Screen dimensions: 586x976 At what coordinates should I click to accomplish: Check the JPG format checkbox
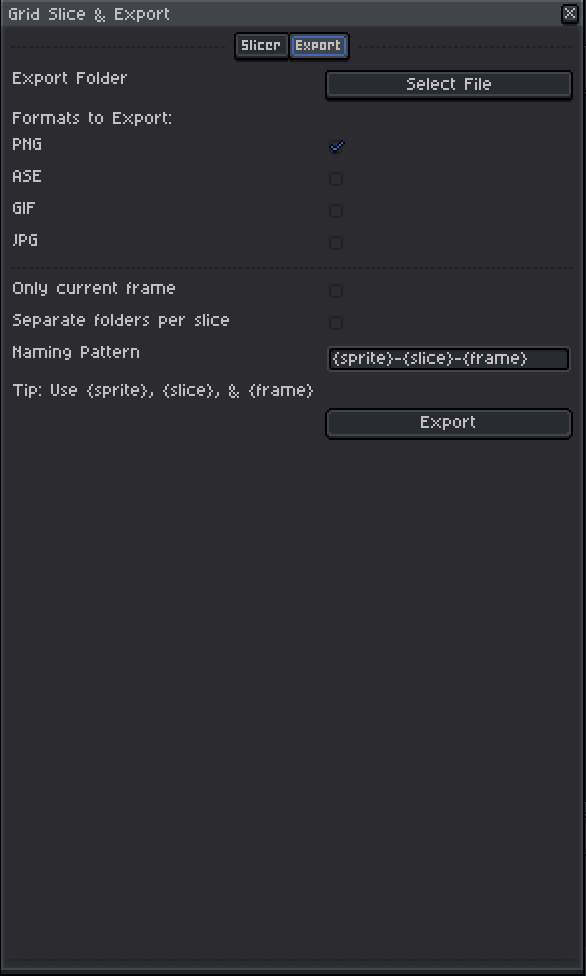(336, 243)
